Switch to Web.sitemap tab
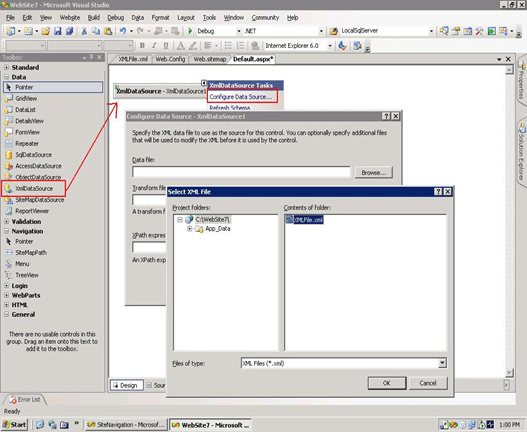This screenshot has width=527, height=432. tap(210, 59)
